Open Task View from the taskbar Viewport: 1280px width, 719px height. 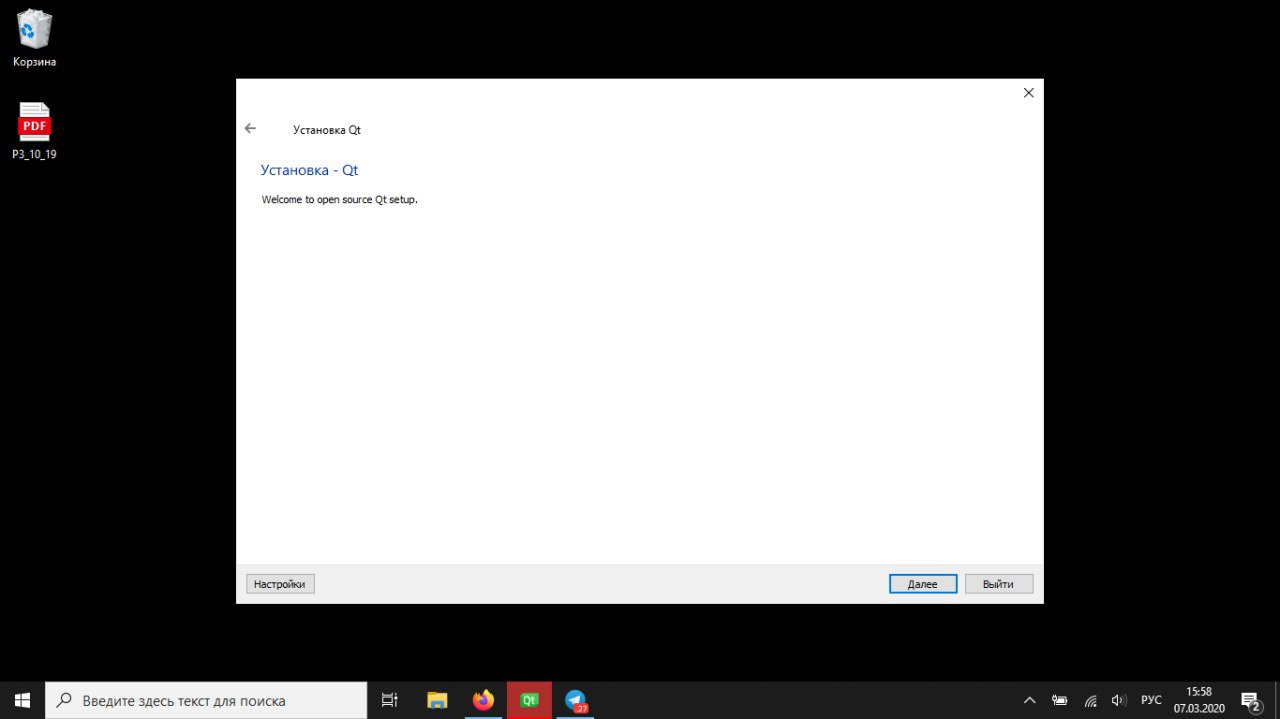pyautogui.click(x=390, y=700)
